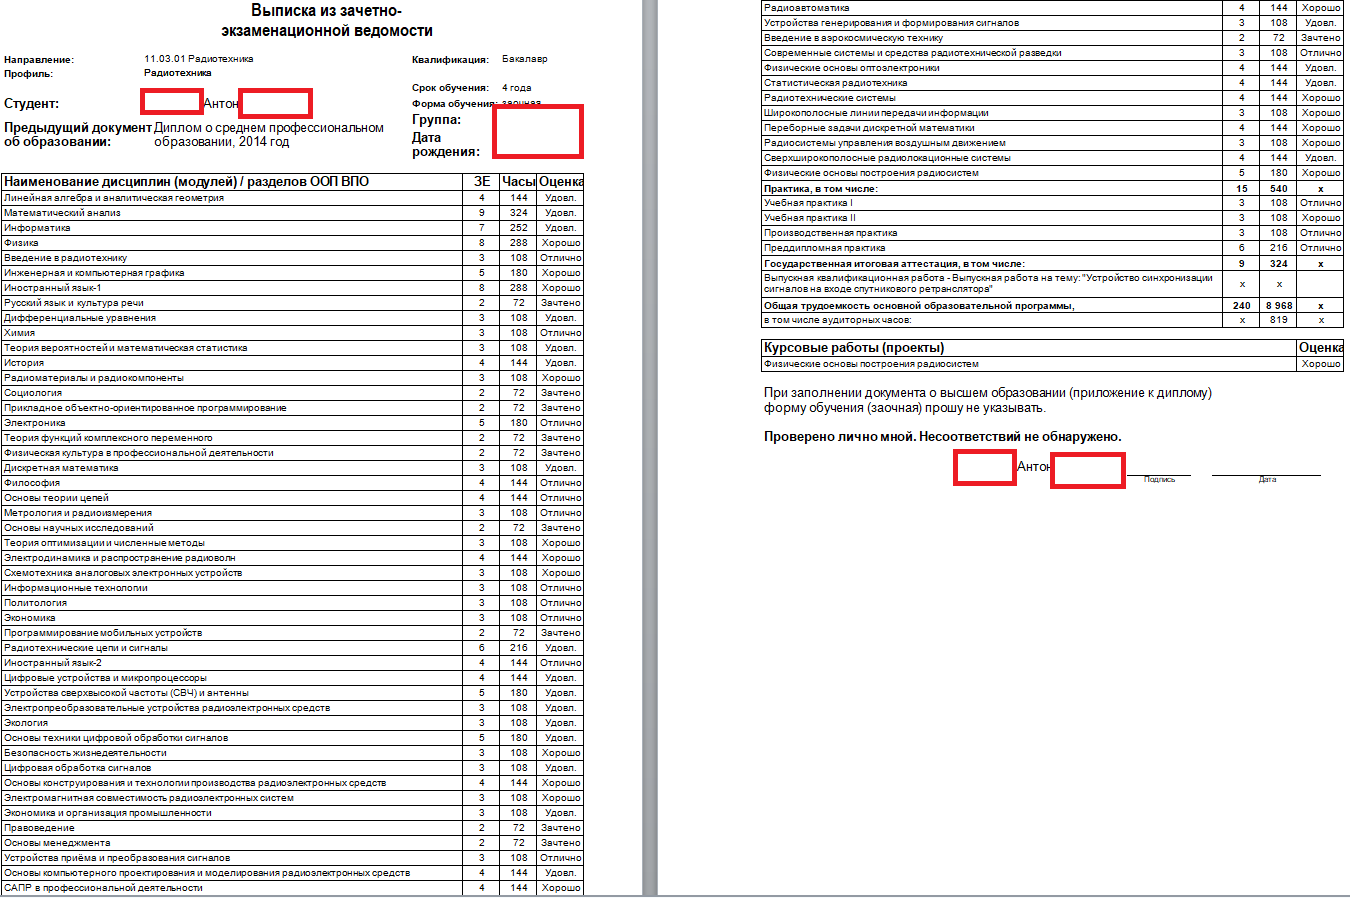
Task: Click the "Студент:" label
Action: pyautogui.click(x=31, y=104)
